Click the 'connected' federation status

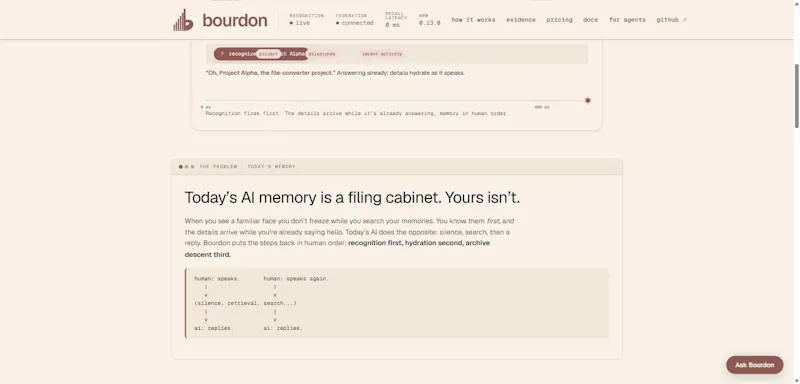pos(355,23)
